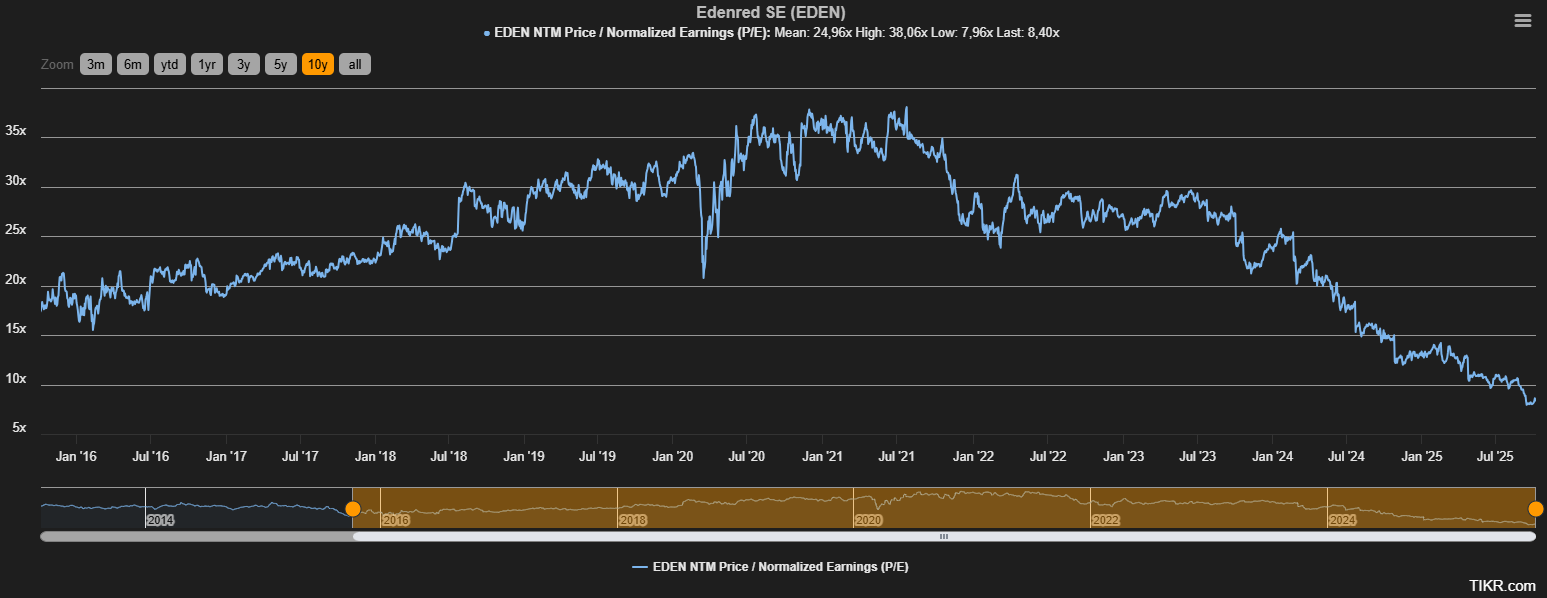Image resolution: width=1547 pixels, height=598 pixels.
Task: Click the 2014 navigator label
Action: click(x=161, y=521)
